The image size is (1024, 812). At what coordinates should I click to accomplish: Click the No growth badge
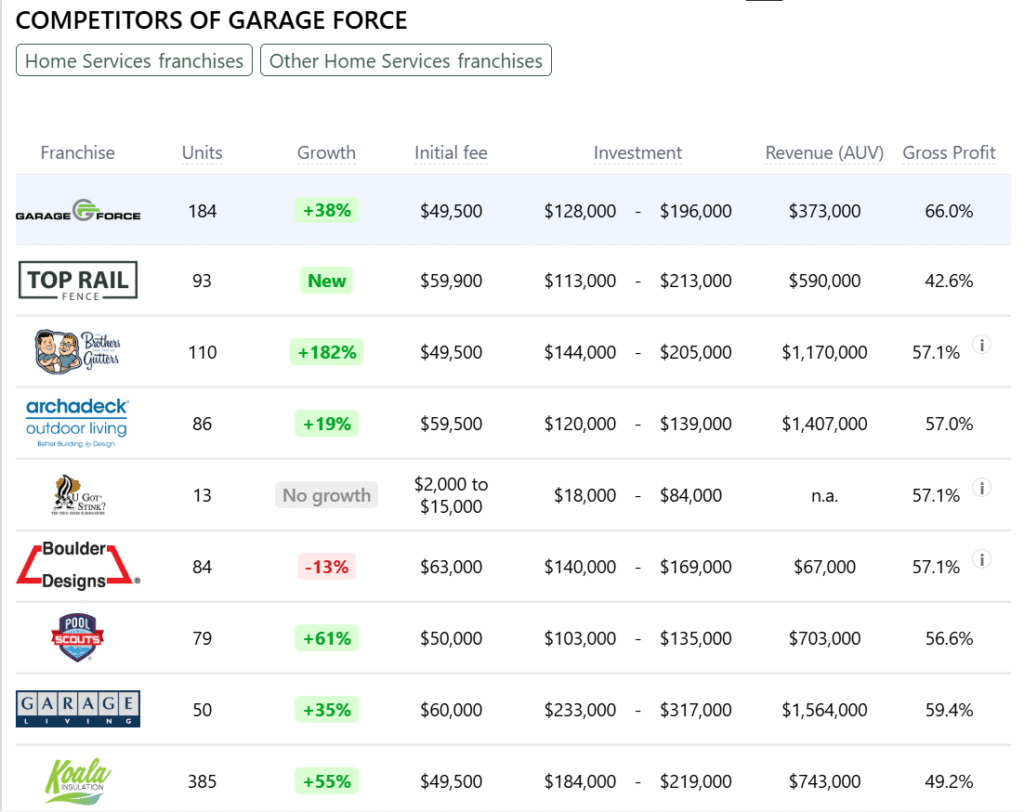pos(327,495)
